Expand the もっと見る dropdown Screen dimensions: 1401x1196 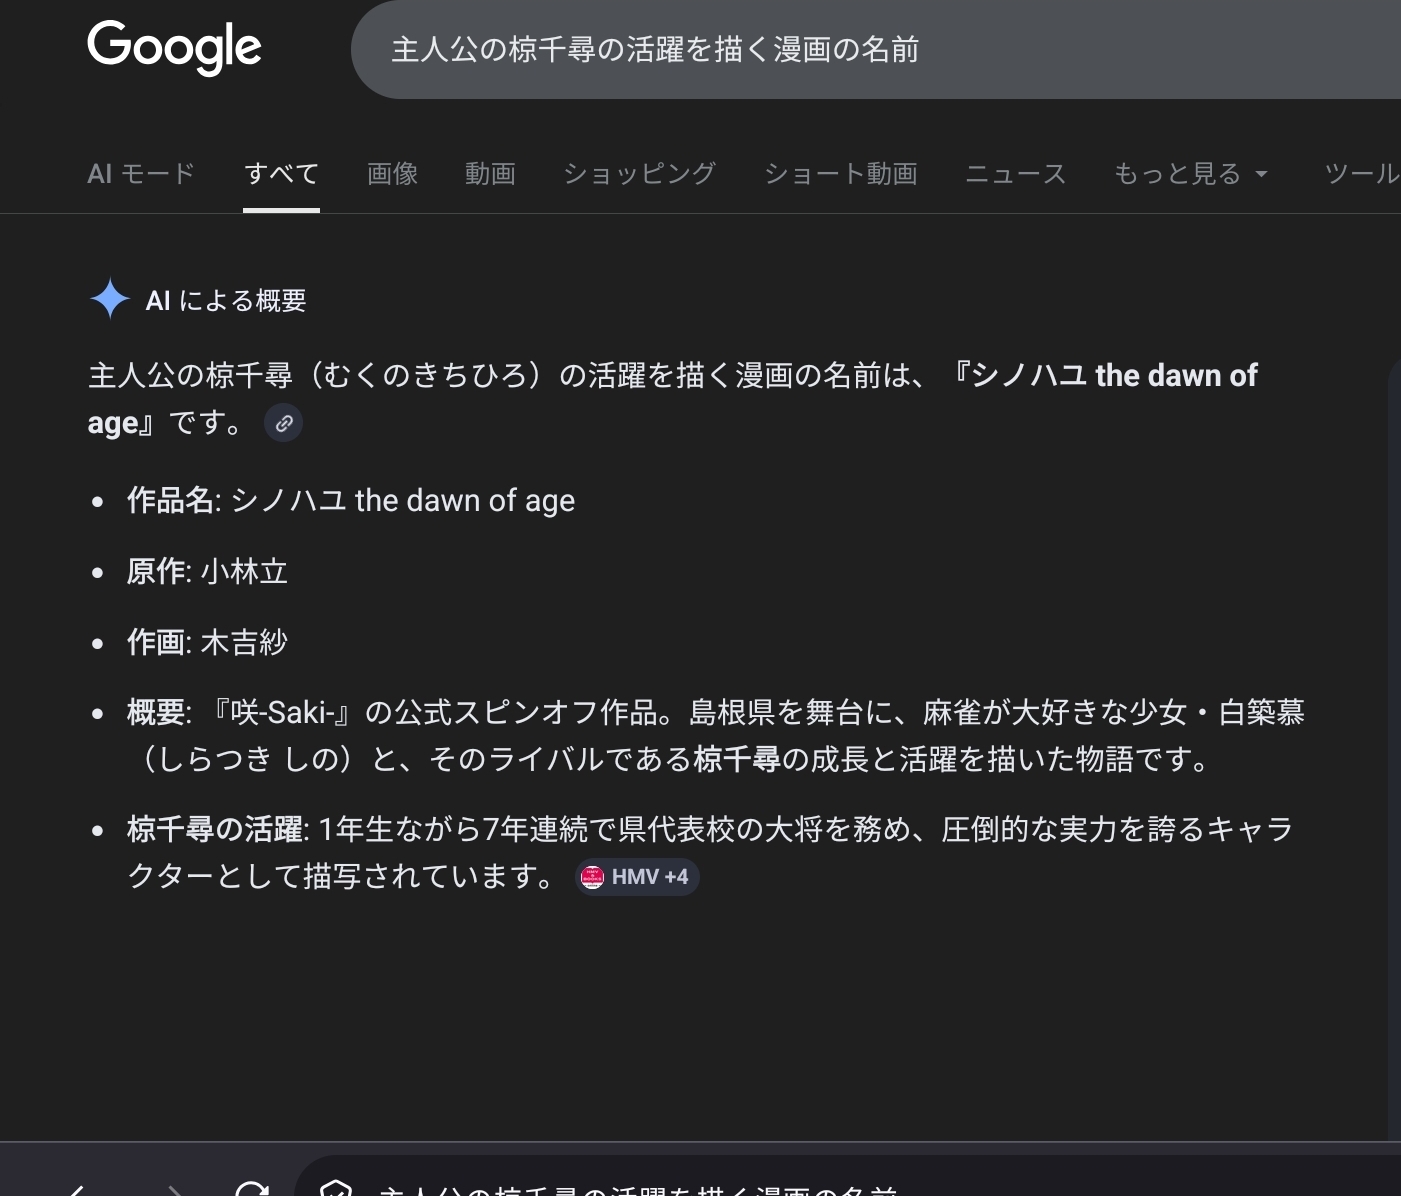coord(1190,174)
